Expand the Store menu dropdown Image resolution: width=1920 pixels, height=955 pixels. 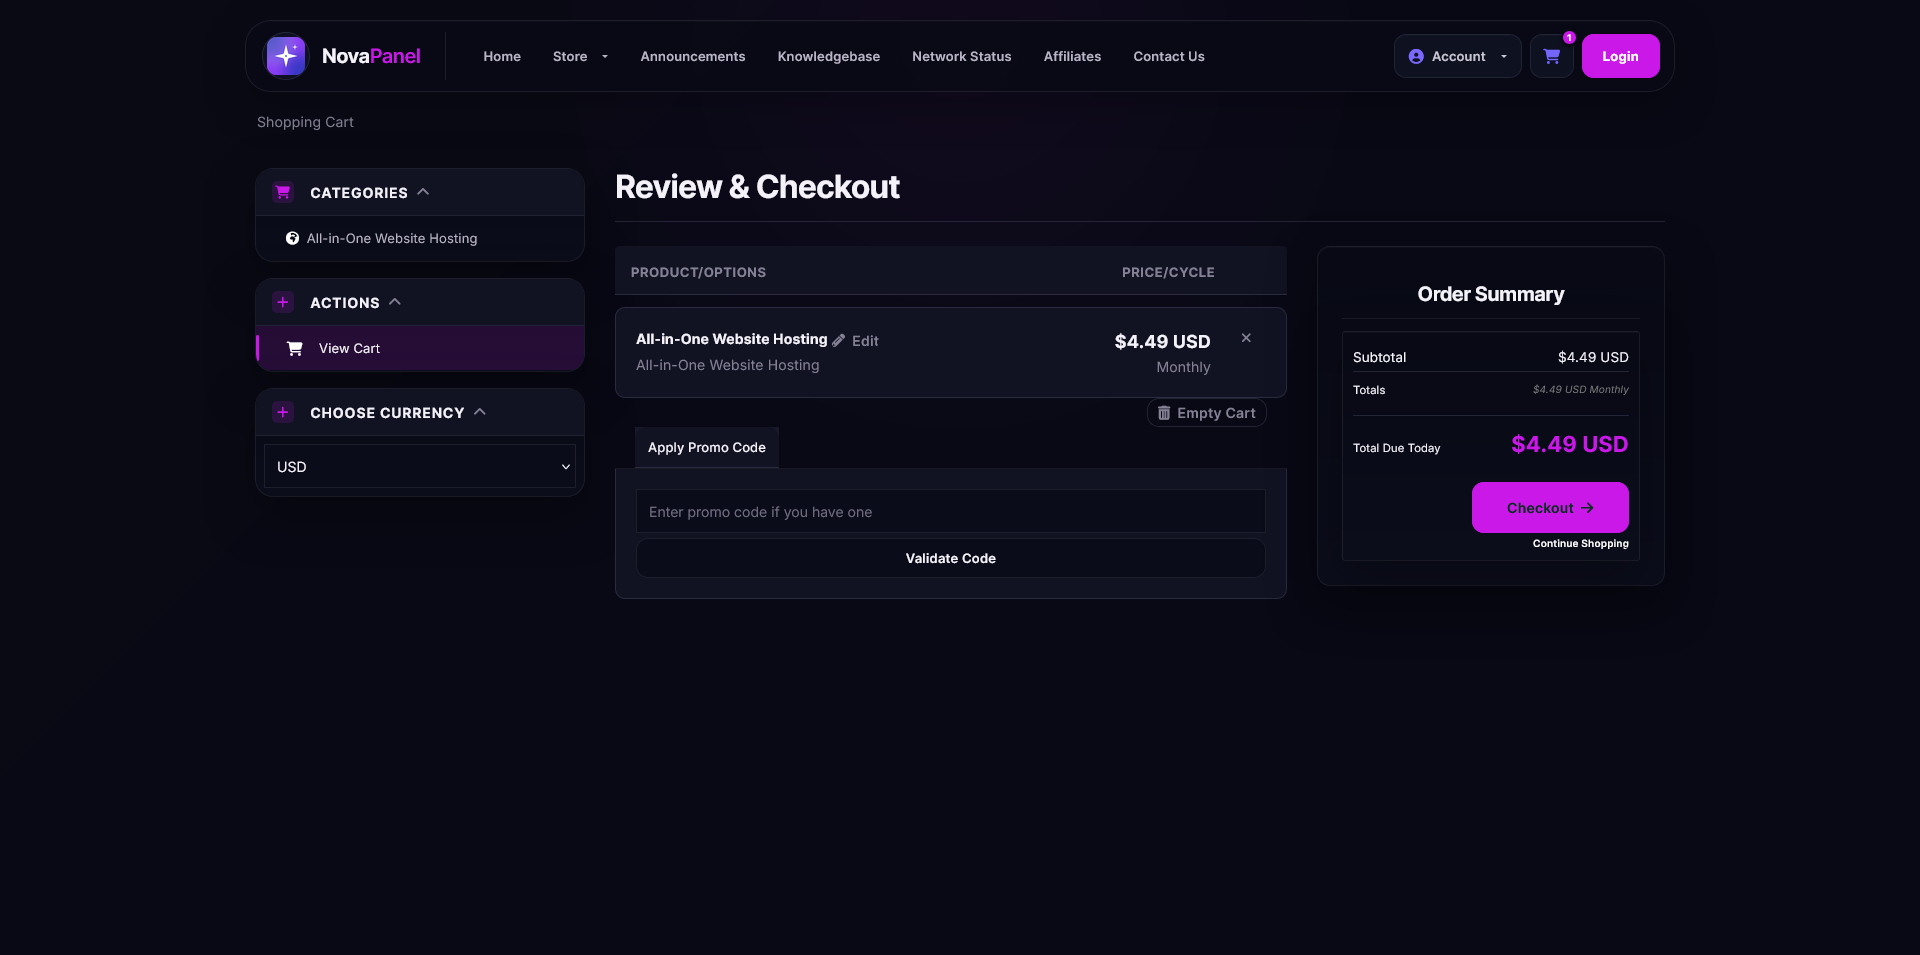[580, 56]
